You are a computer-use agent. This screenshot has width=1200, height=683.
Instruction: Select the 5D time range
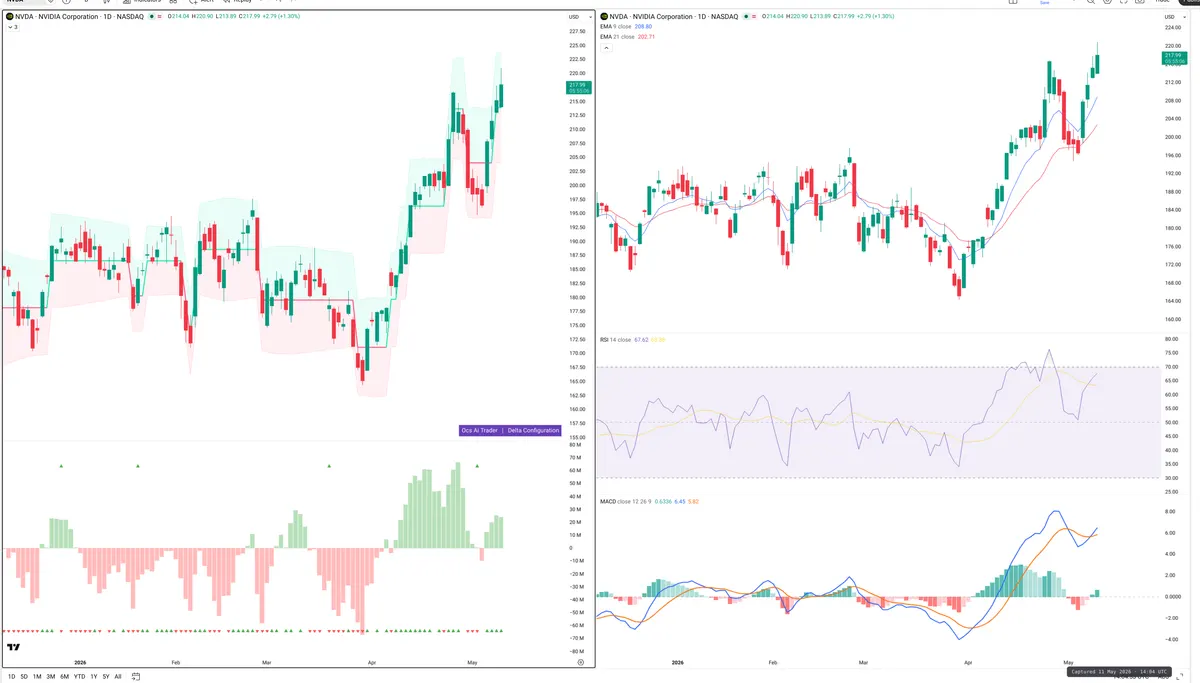click(x=24, y=677)
